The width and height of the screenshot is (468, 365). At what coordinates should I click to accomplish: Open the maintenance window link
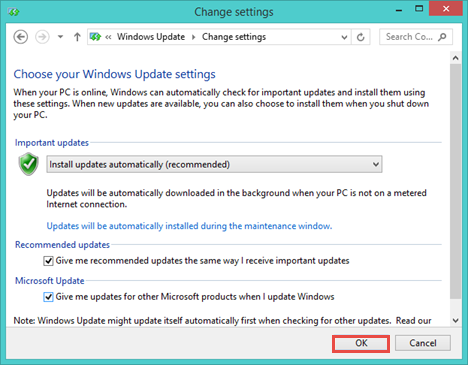[x=189, y=226]
